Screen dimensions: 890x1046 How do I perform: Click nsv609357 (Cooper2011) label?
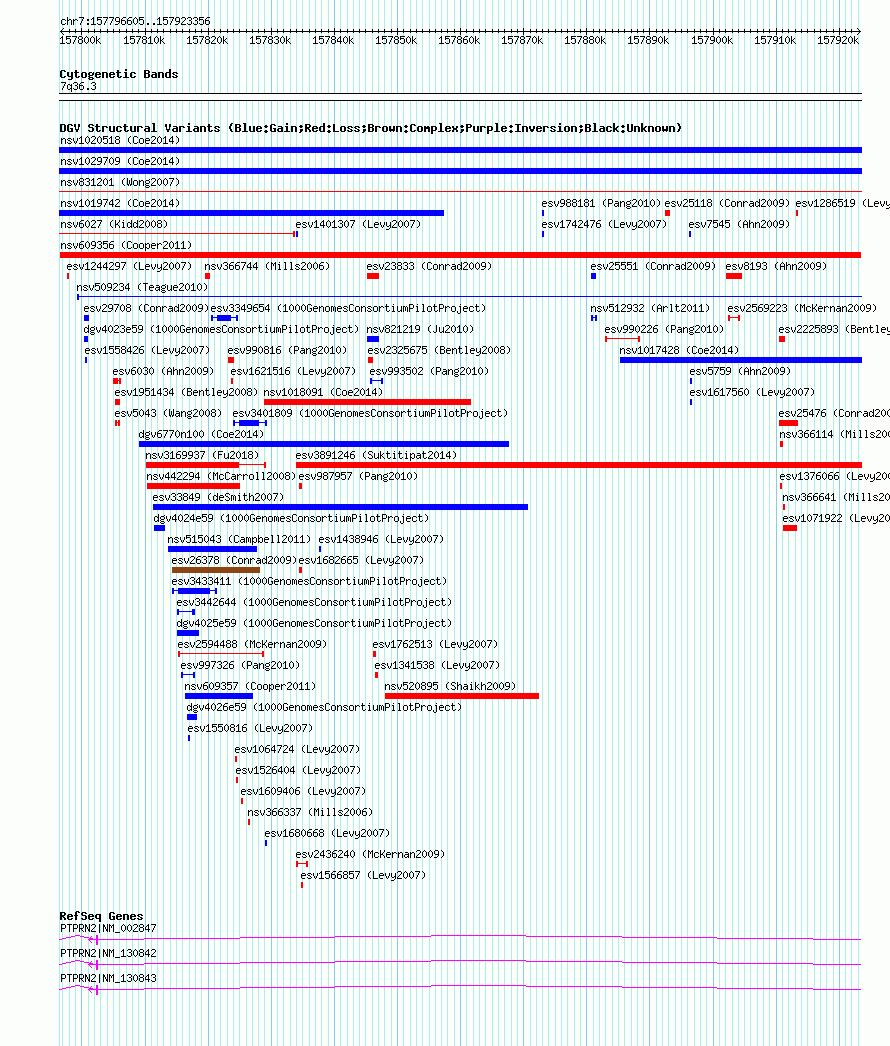[x=250, y=686]
